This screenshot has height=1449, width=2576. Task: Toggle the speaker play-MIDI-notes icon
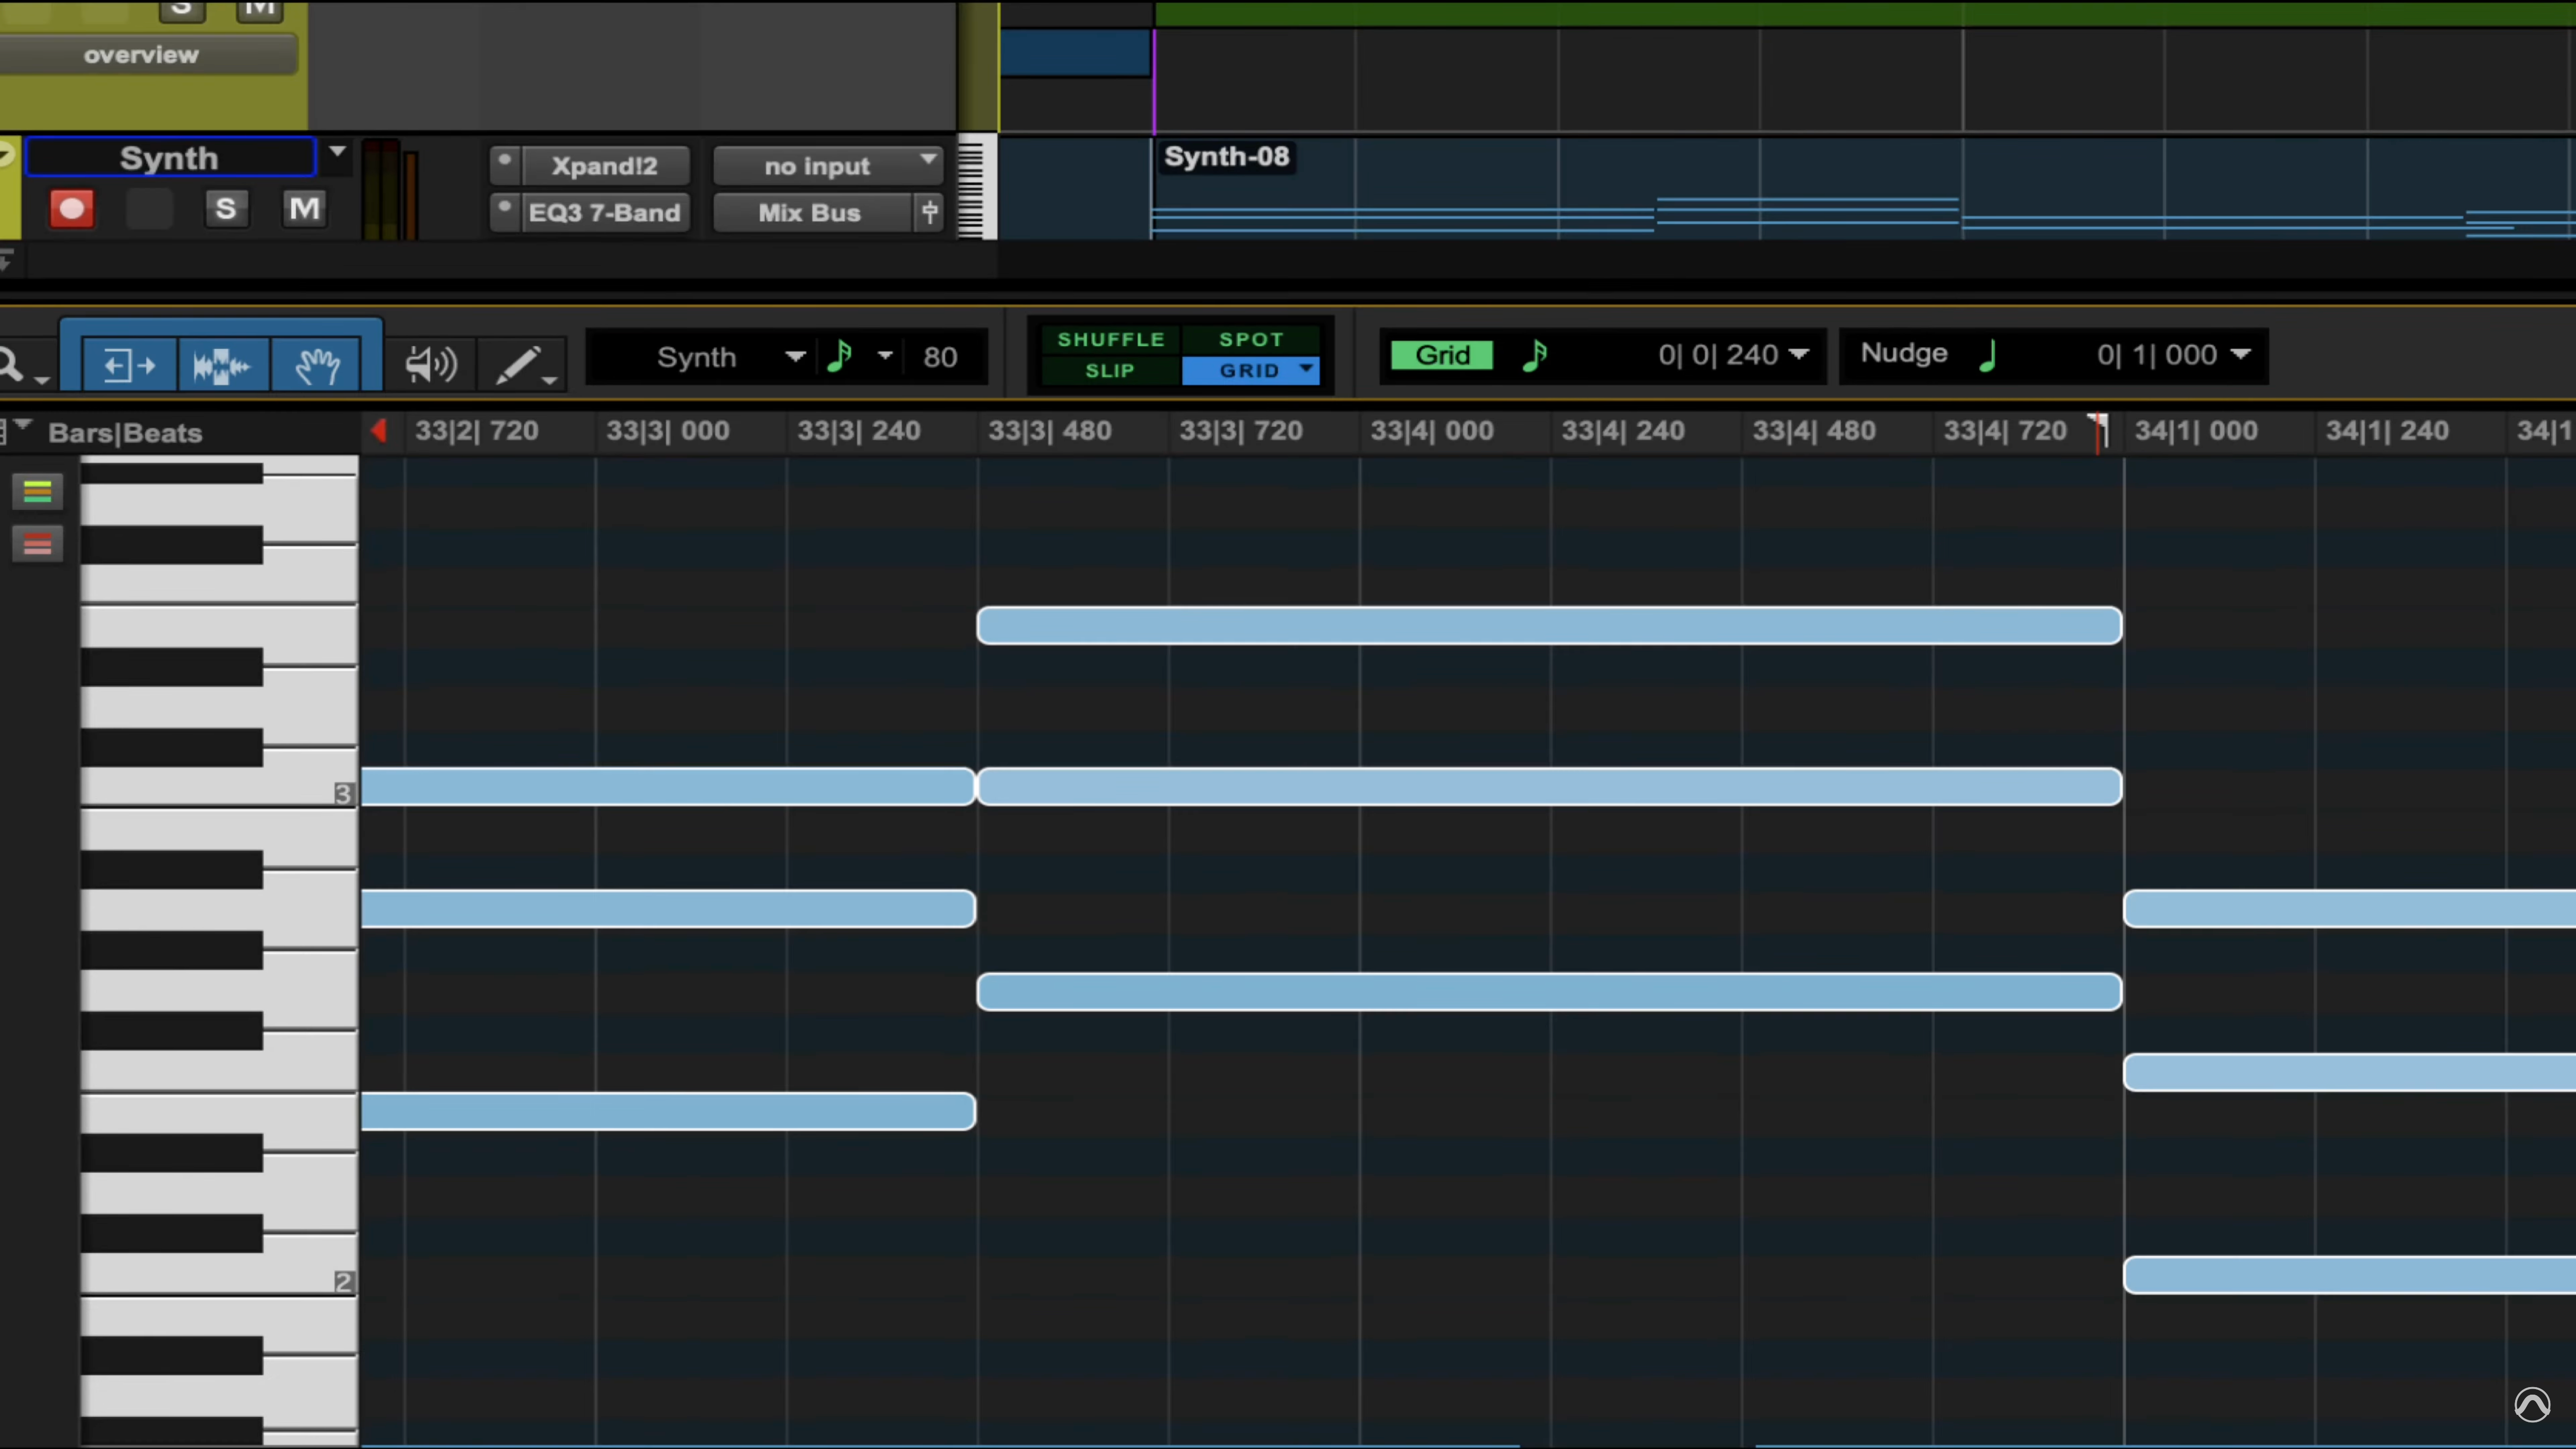430,364
